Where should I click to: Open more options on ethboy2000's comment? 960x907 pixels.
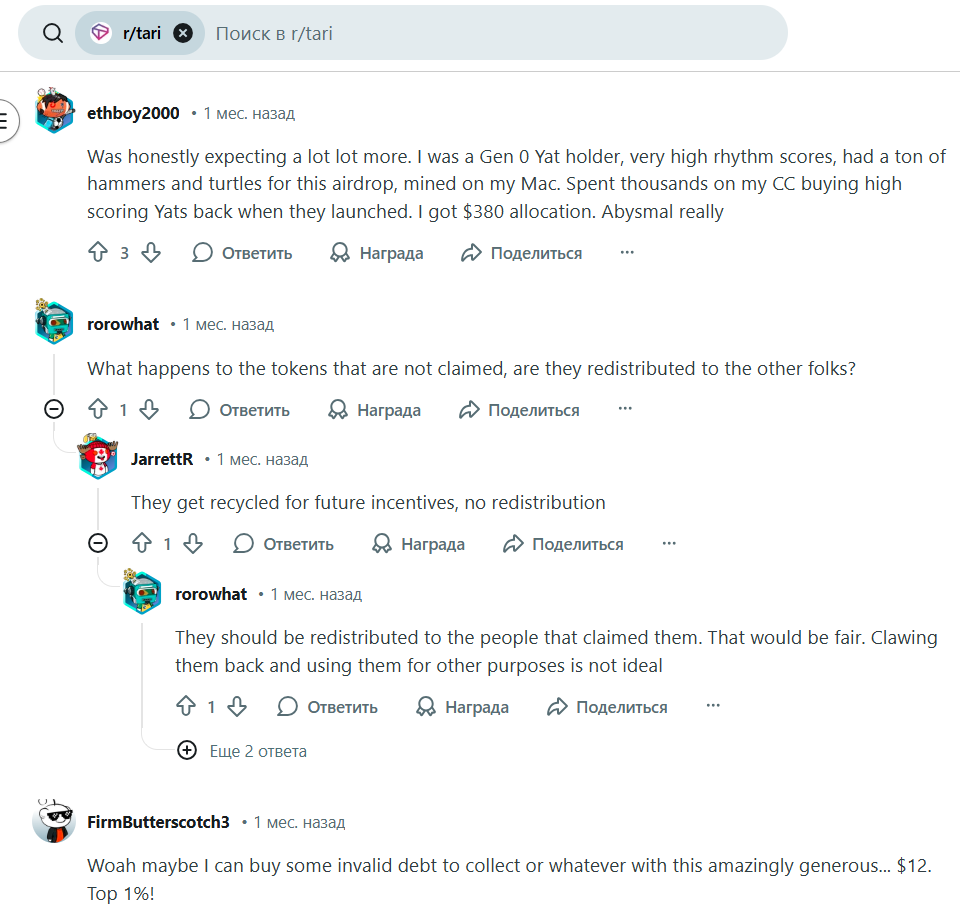click(x=627, y=253)
